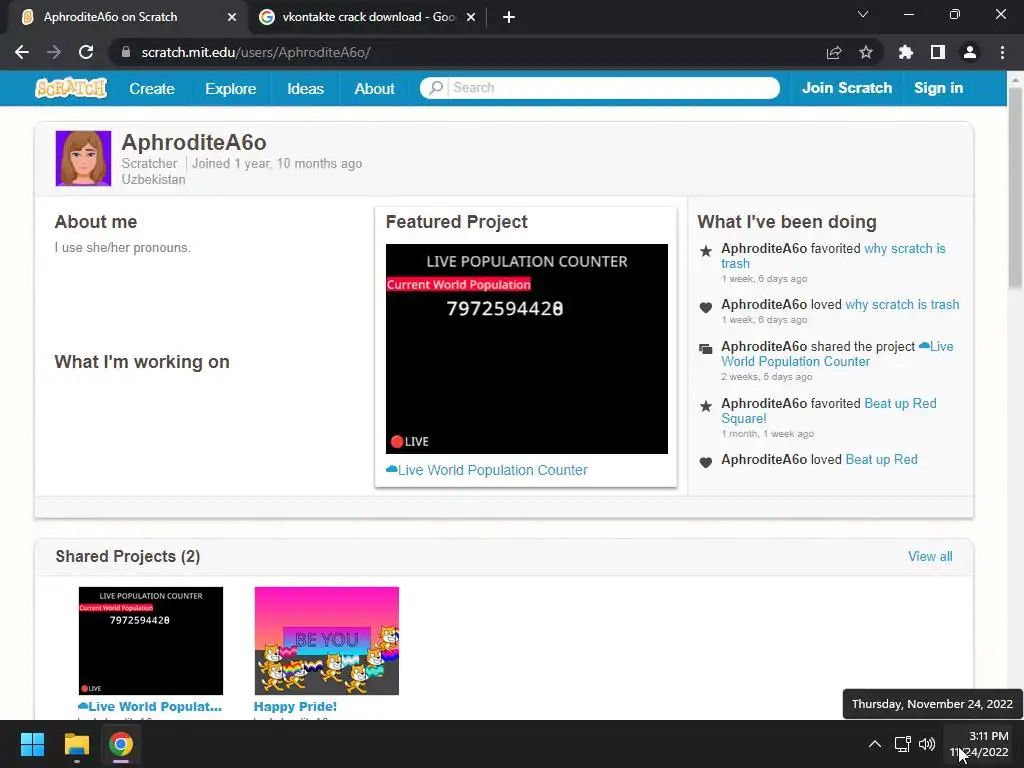Click the Chrome icon on the taskbar
This screenshot has width=1024, height=768.
coord(121,744)
